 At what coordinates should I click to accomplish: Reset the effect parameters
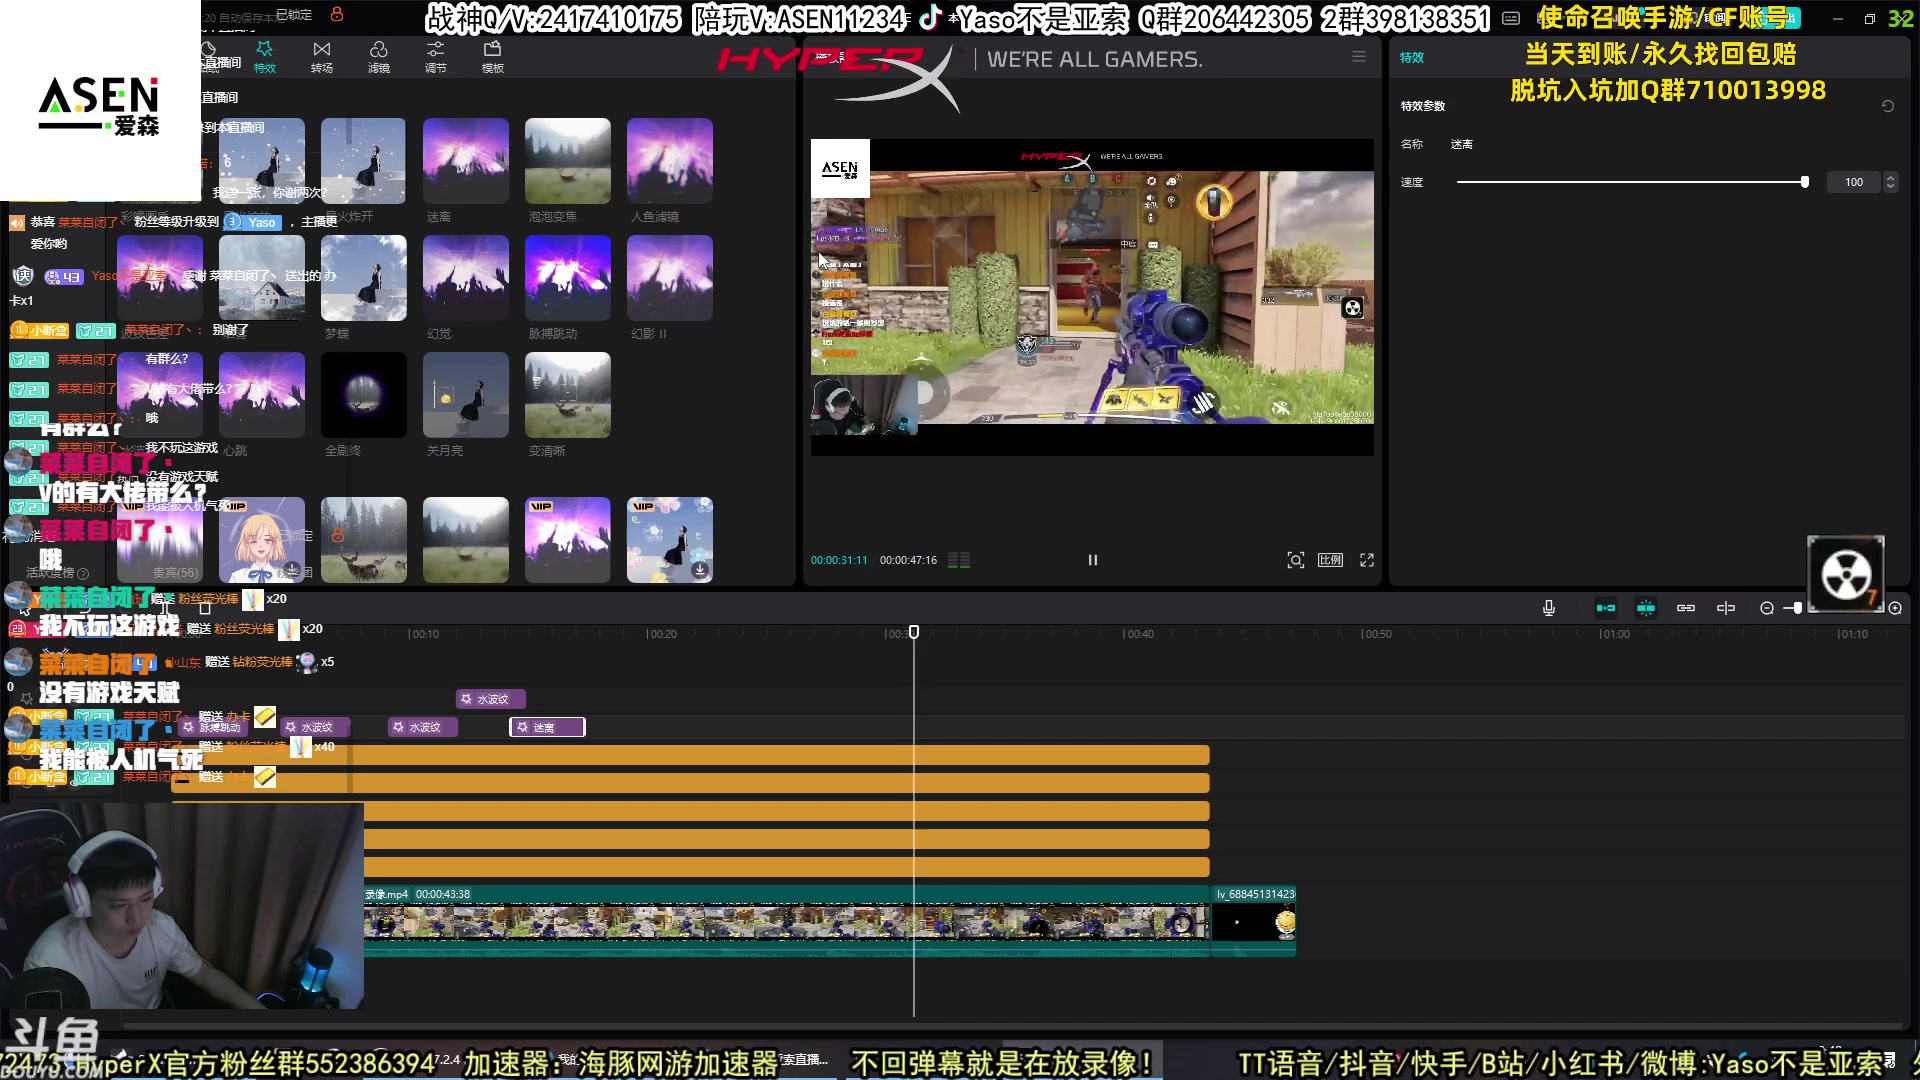[x=1888, y=106]
